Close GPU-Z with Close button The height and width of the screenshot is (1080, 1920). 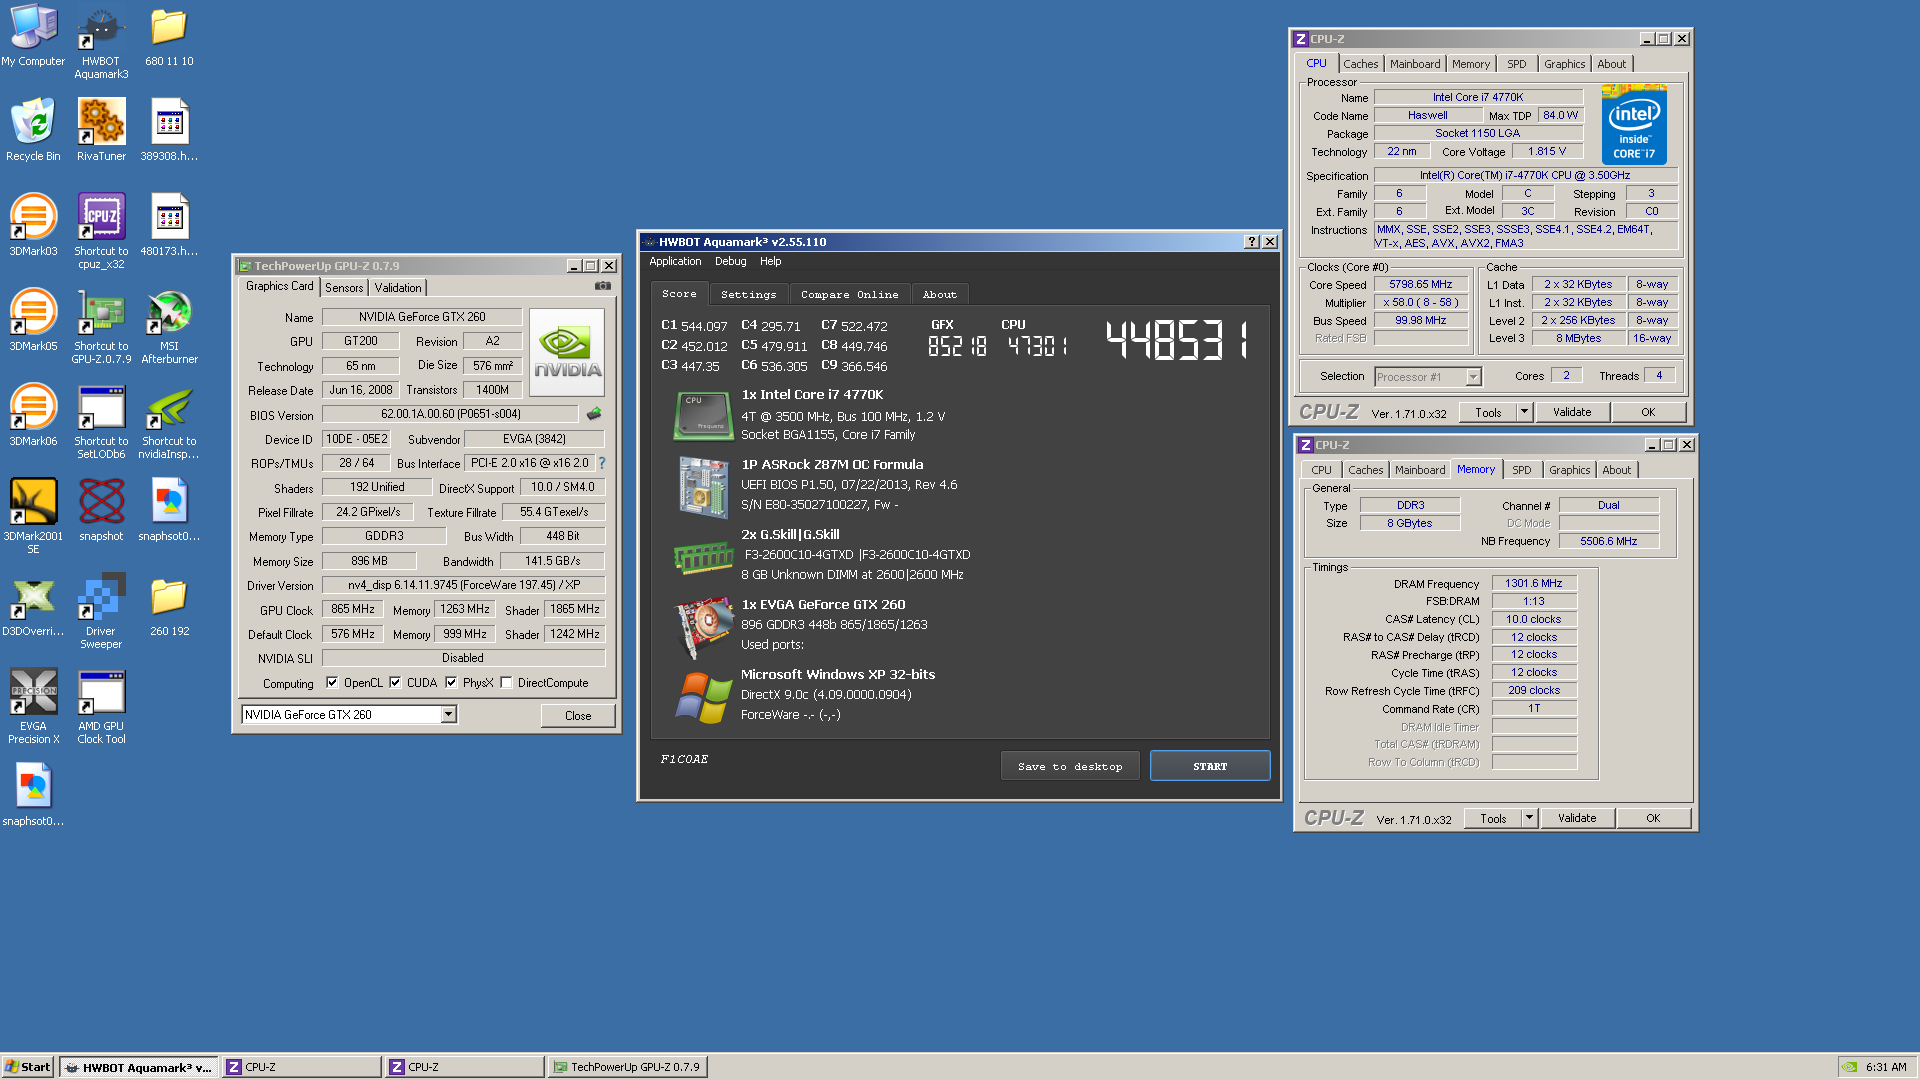click(578, 716)
